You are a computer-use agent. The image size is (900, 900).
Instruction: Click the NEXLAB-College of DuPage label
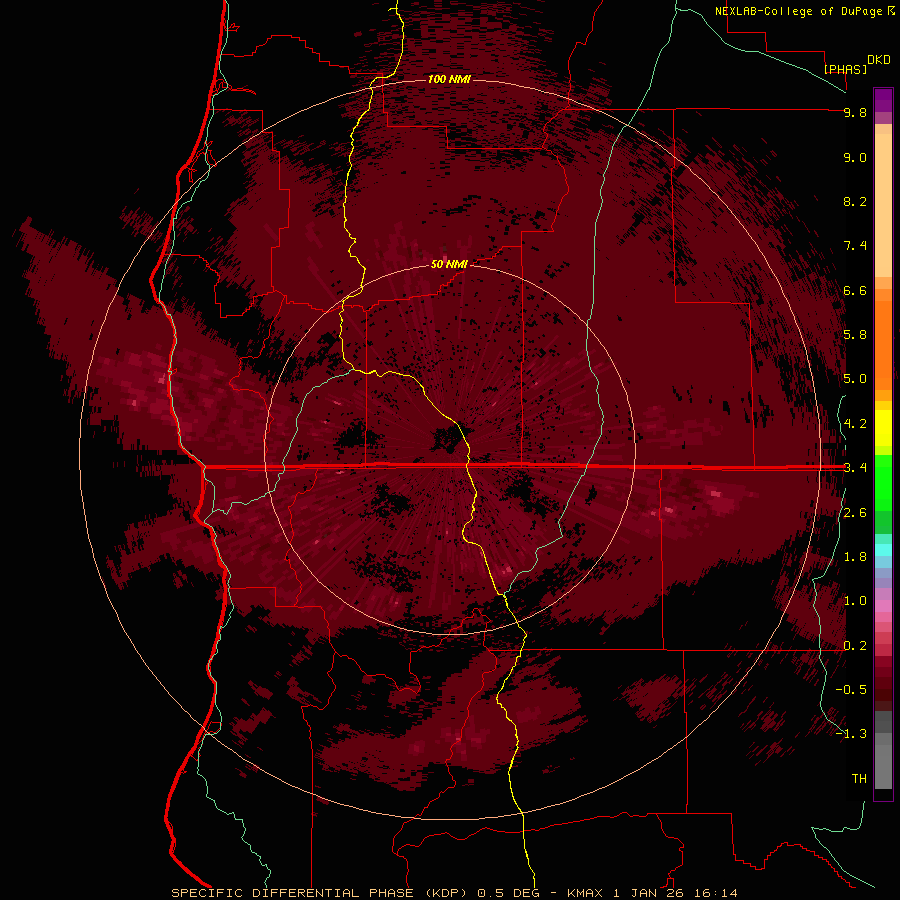[798, 11]
